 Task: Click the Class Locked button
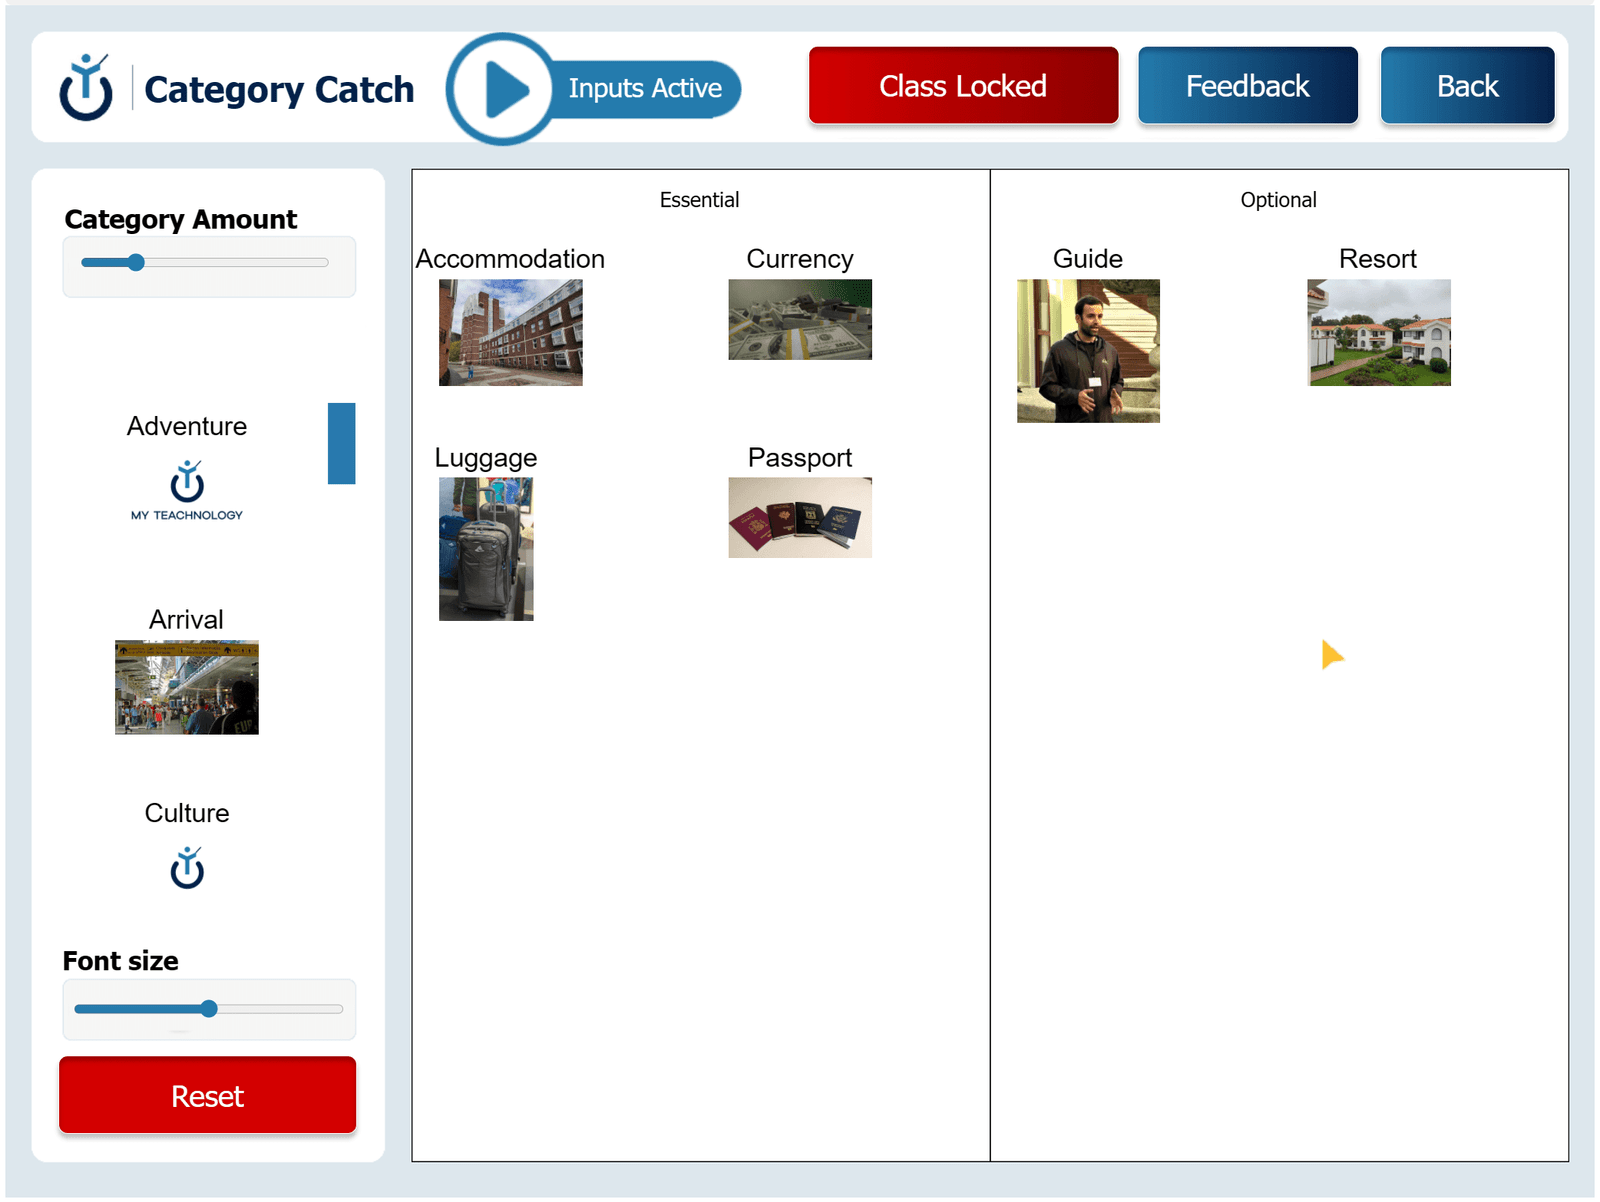(x=963, y=86)
